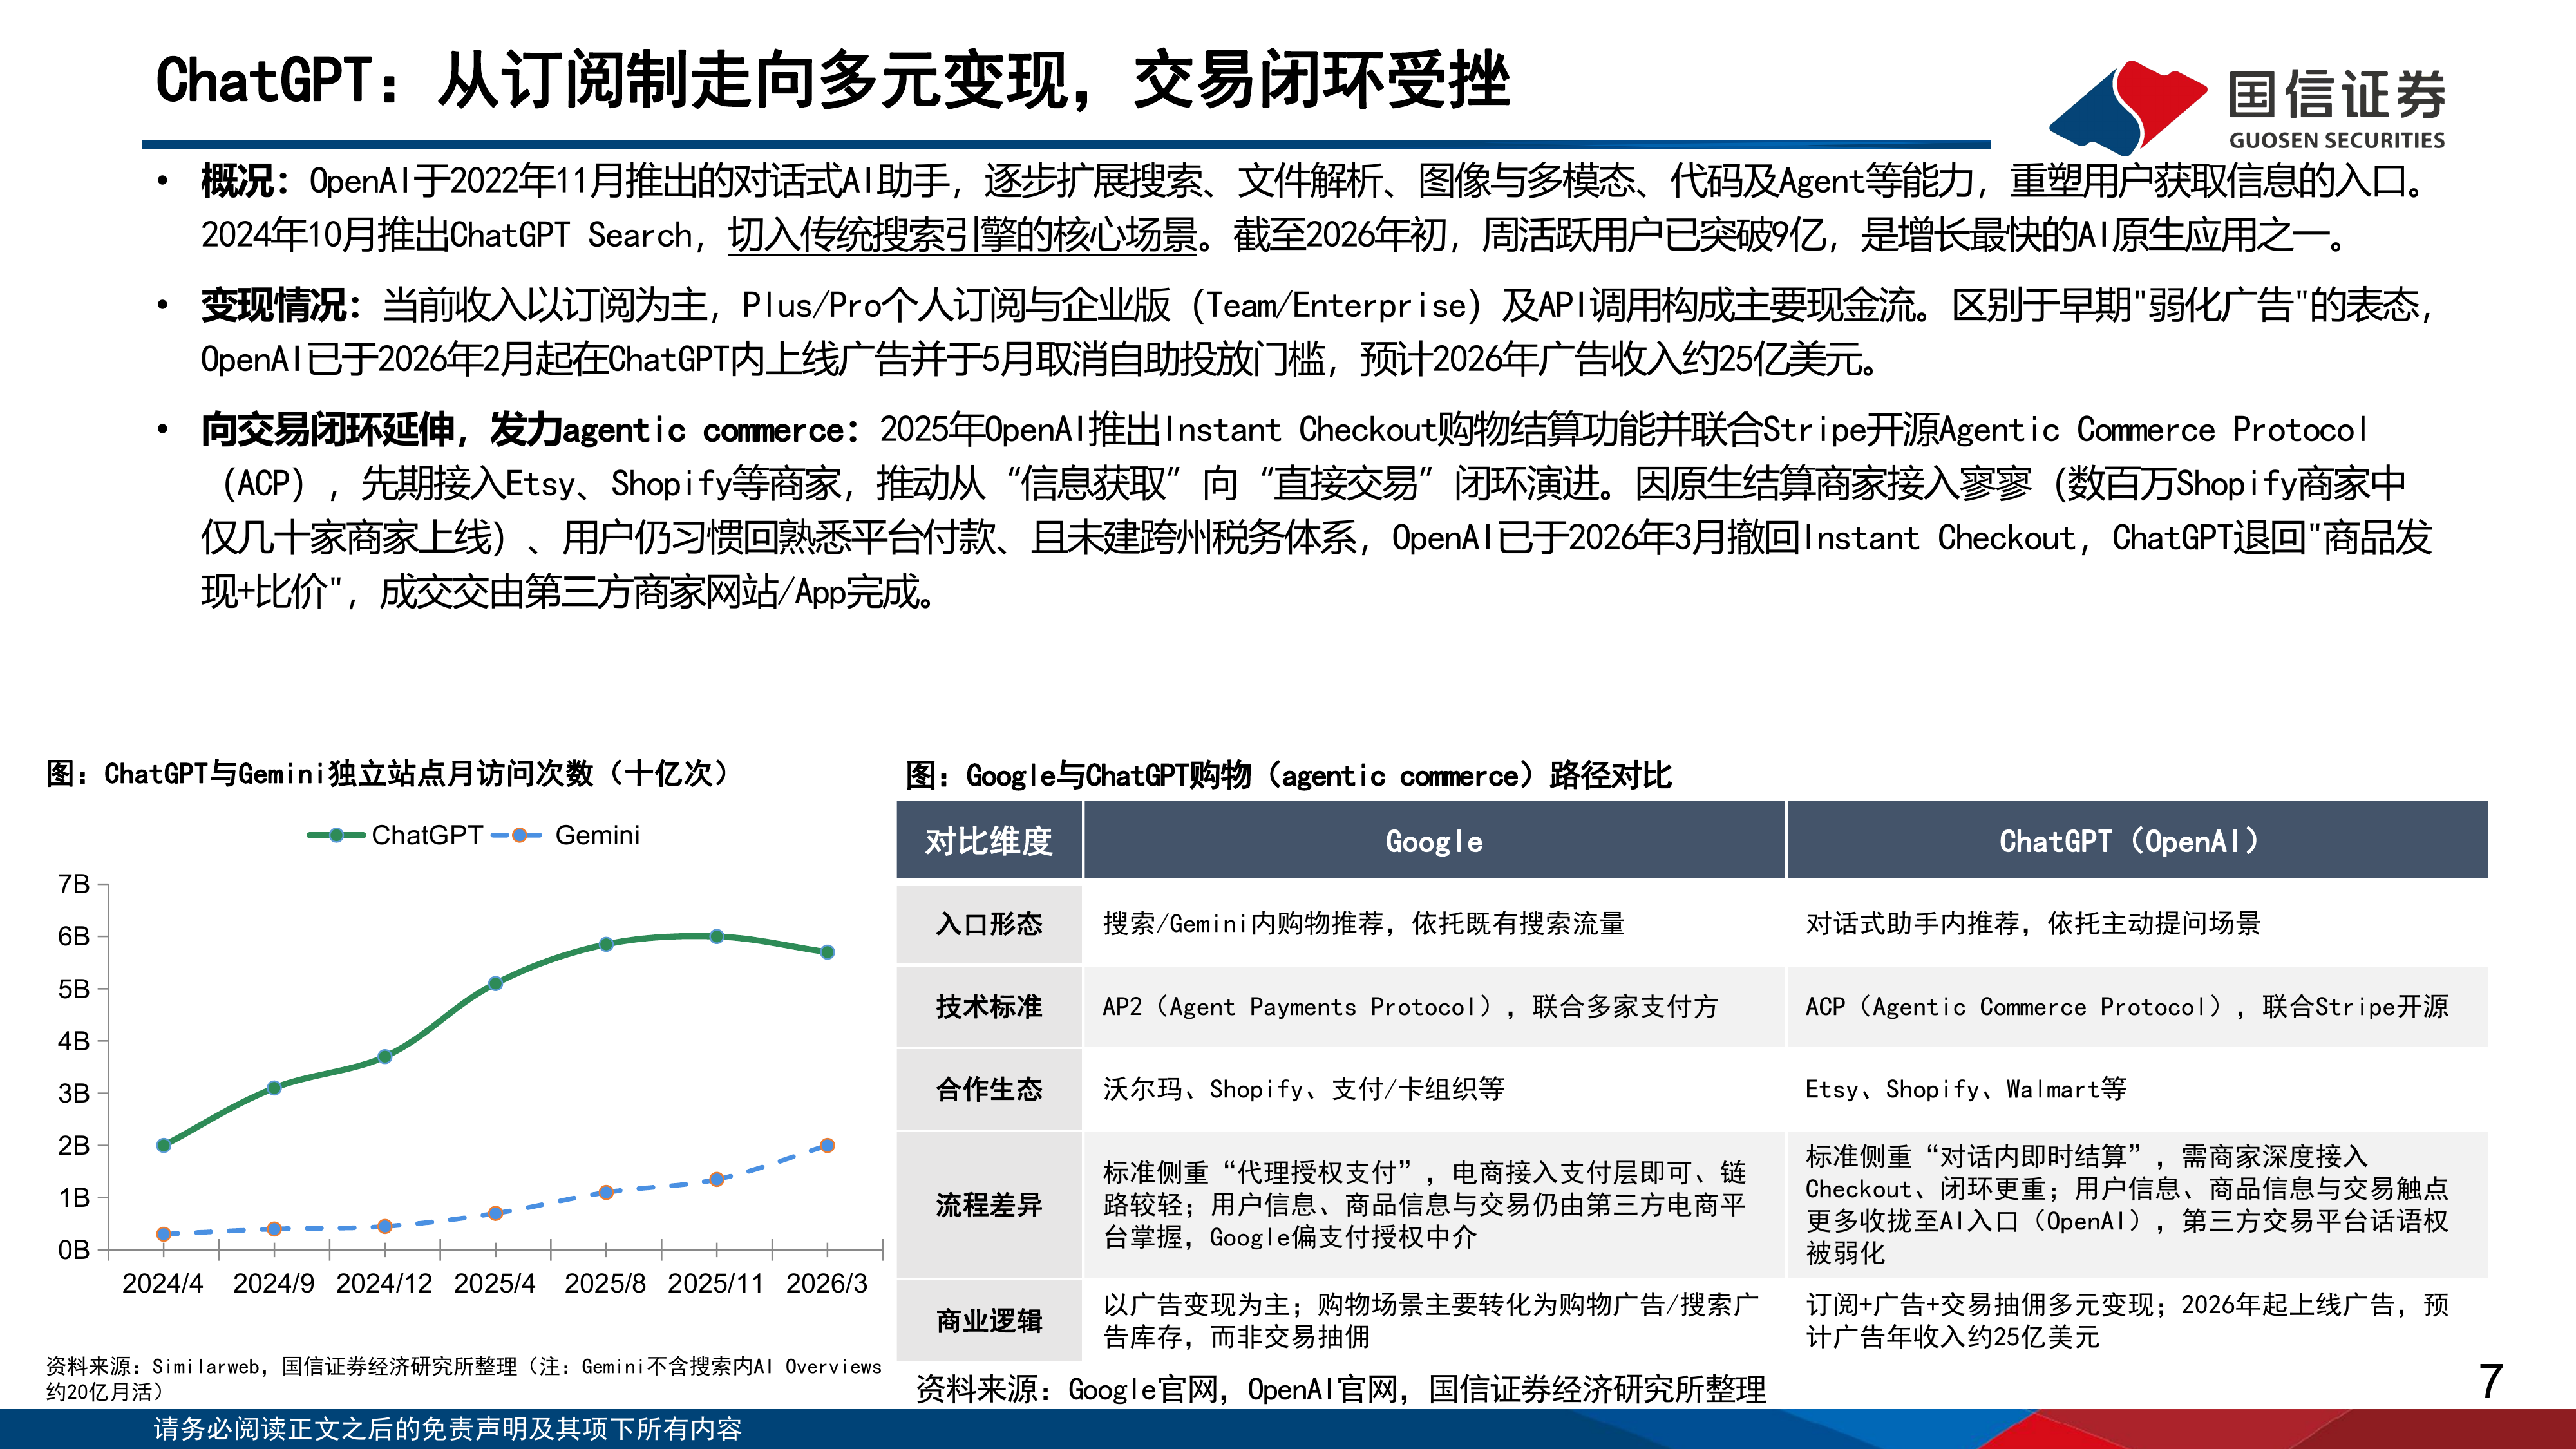Click the underlined text '切入传统搜索引擎的核心场景'
This screenshot has height=1449, width=2576.
click(x=962, y=235)
